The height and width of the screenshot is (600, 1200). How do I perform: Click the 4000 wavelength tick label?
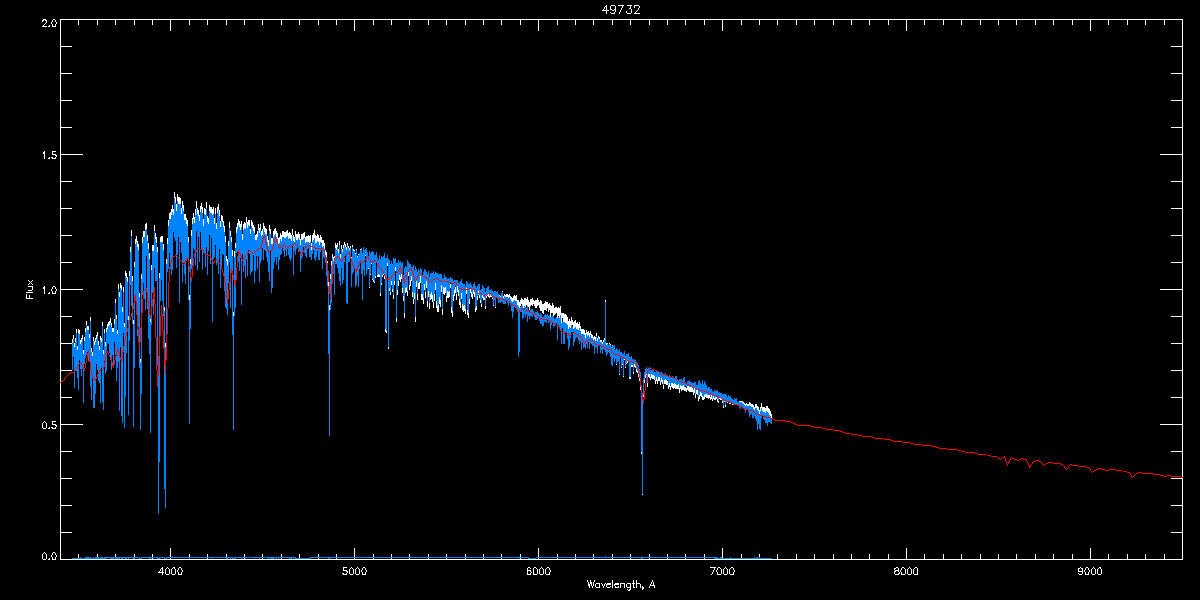click(x=170, y=572)
